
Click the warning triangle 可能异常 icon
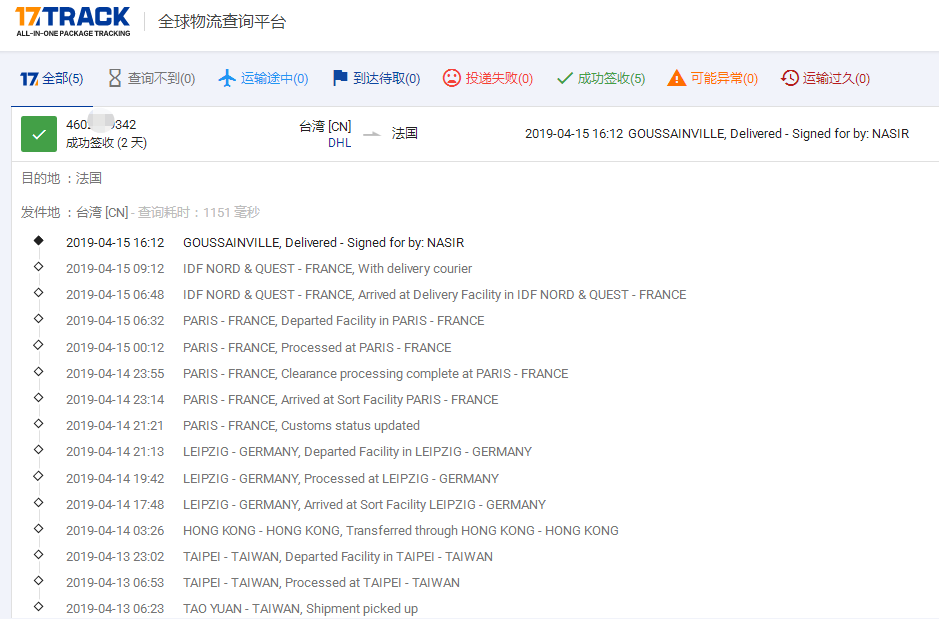pyautogui.click(x=677, y=78)
